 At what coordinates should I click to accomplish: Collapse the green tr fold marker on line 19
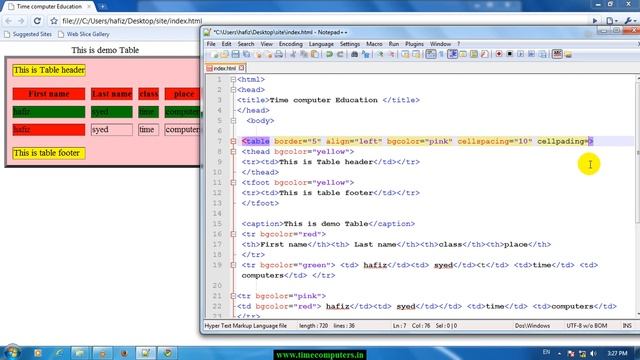click(233, 265)
